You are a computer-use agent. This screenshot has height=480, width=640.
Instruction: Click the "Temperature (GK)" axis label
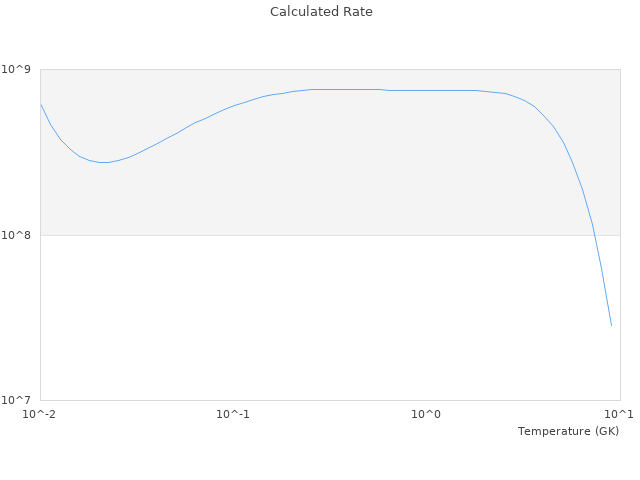pyautogui.click(x=568, y=431)
